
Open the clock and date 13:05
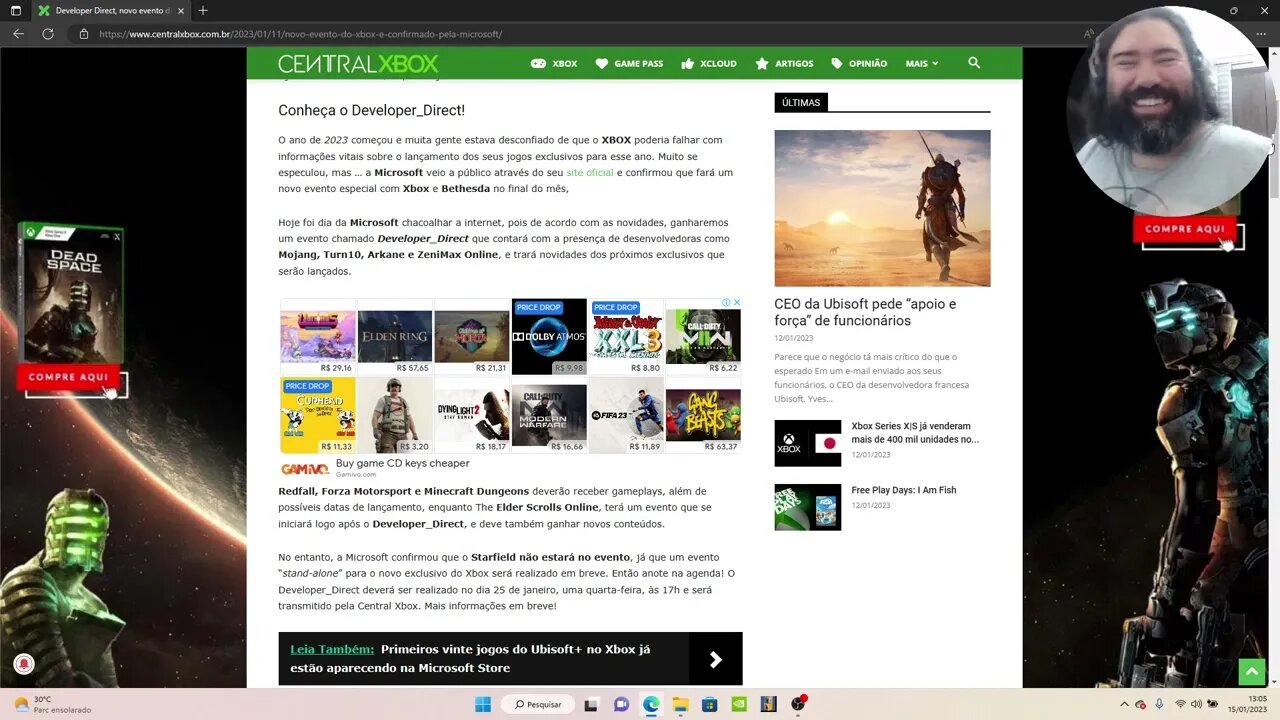click(x=1249, y=704)
